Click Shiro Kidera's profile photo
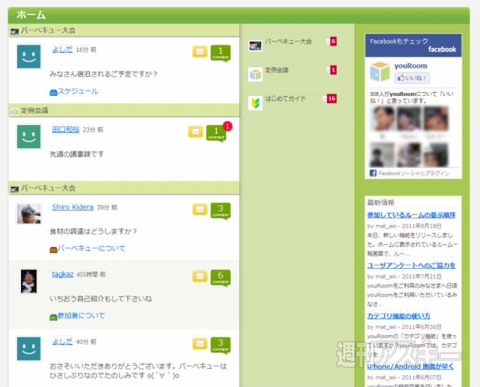Image resolution: width=480 pixels, height=387 pixels. pyautogui.click(x=29, y=214)
